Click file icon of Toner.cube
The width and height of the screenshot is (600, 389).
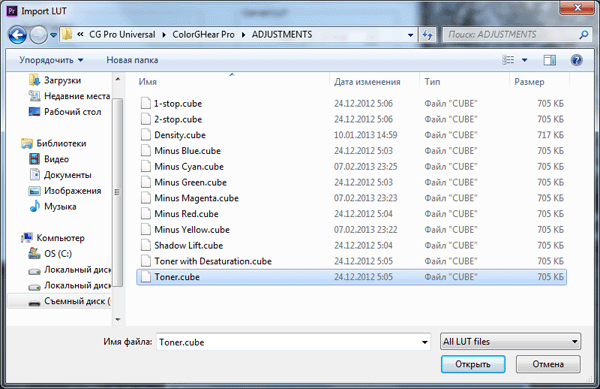(145, 277)
